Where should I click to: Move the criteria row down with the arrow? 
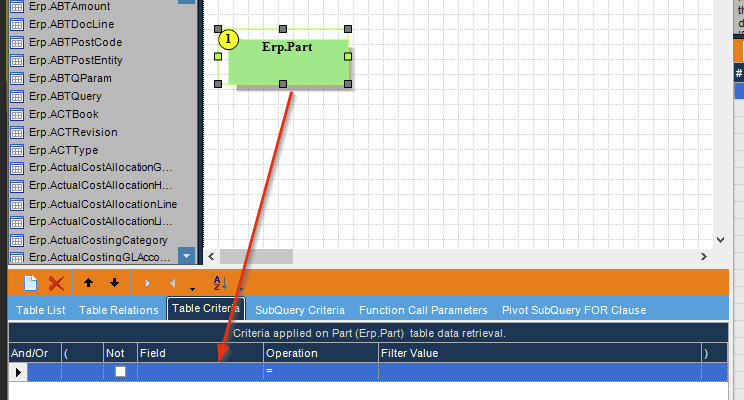pyautogui.click(x=114, y=283)
